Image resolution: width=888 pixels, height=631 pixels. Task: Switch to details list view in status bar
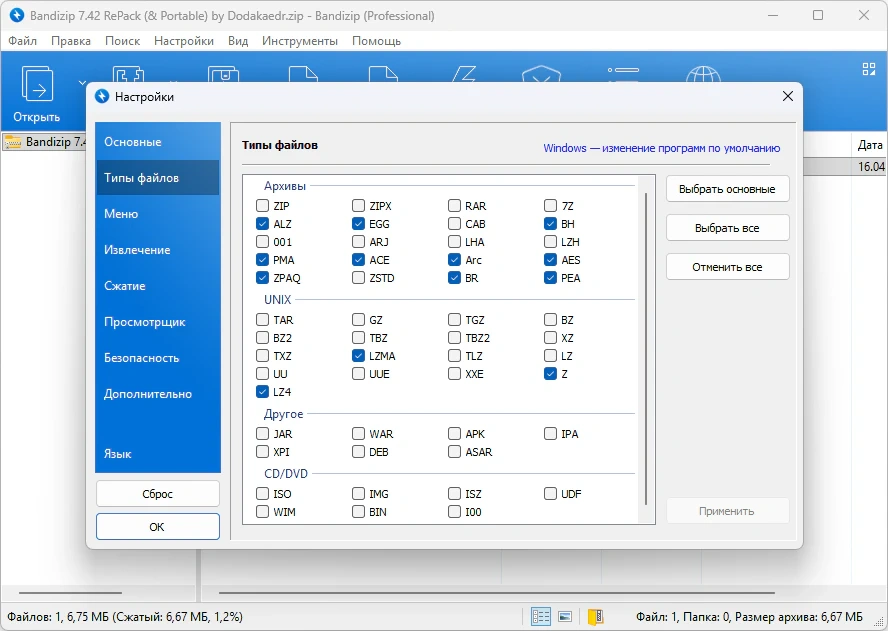[x=541, y=616]
